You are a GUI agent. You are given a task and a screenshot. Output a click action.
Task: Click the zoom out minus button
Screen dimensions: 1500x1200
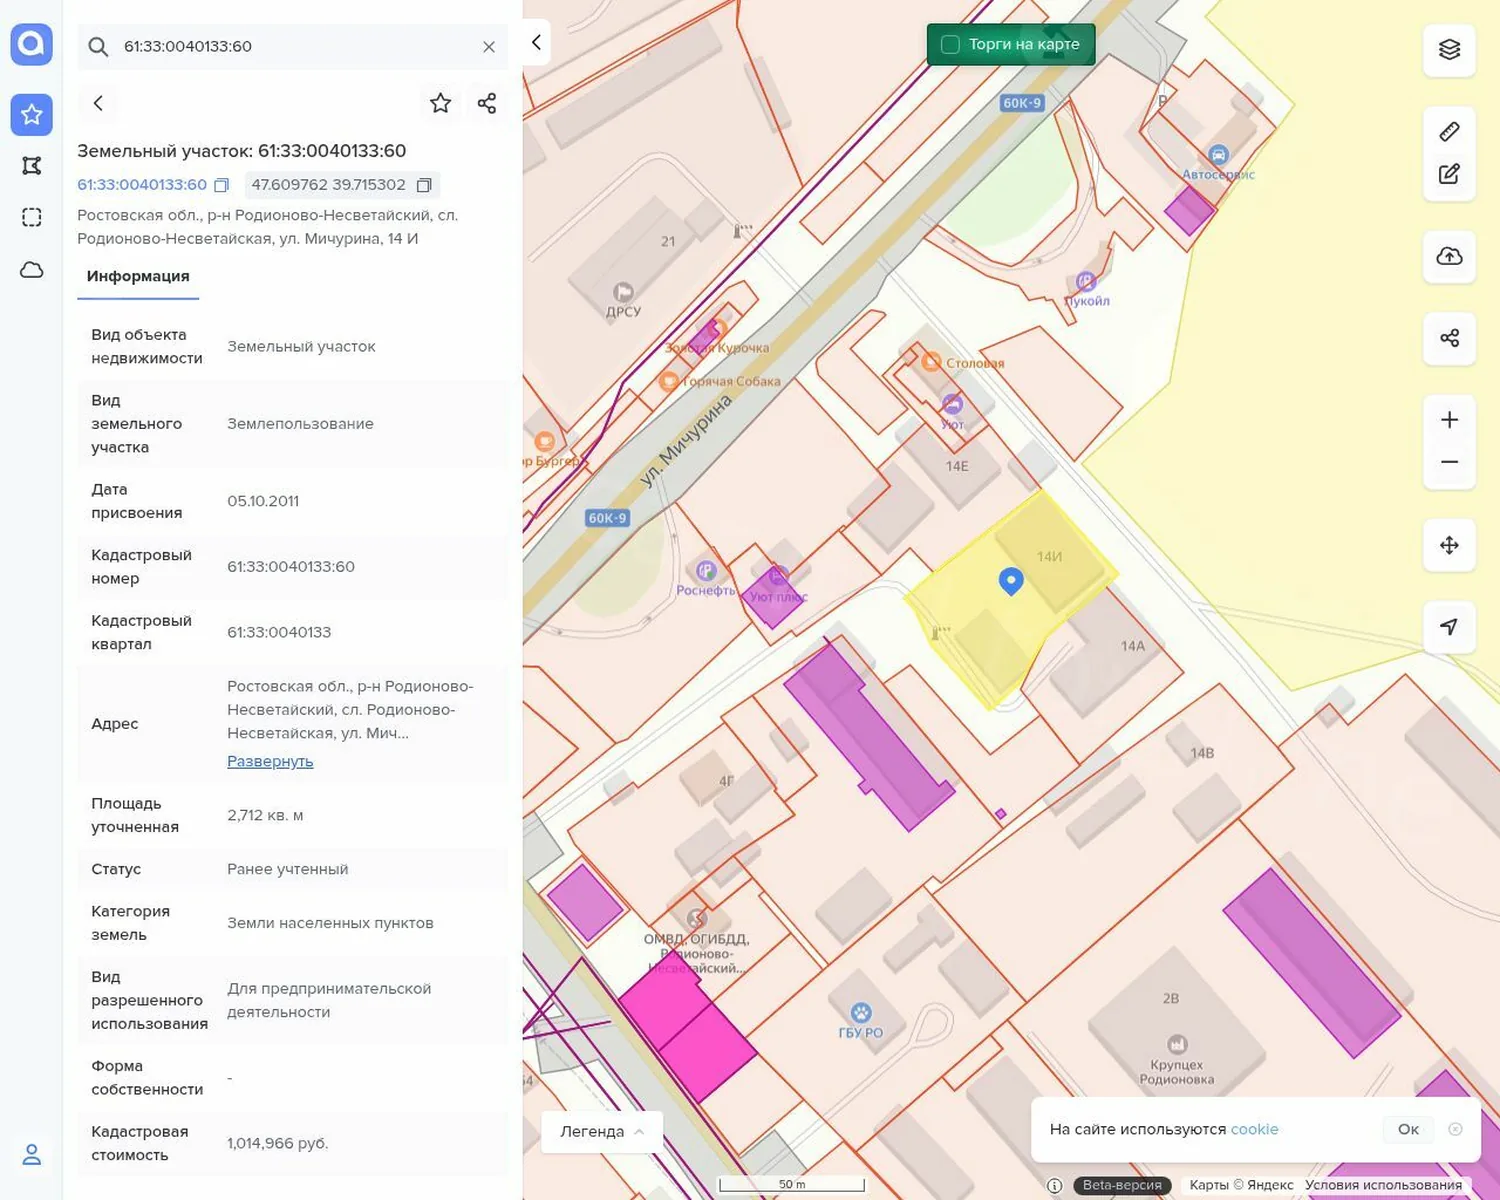pos(1449,462)
